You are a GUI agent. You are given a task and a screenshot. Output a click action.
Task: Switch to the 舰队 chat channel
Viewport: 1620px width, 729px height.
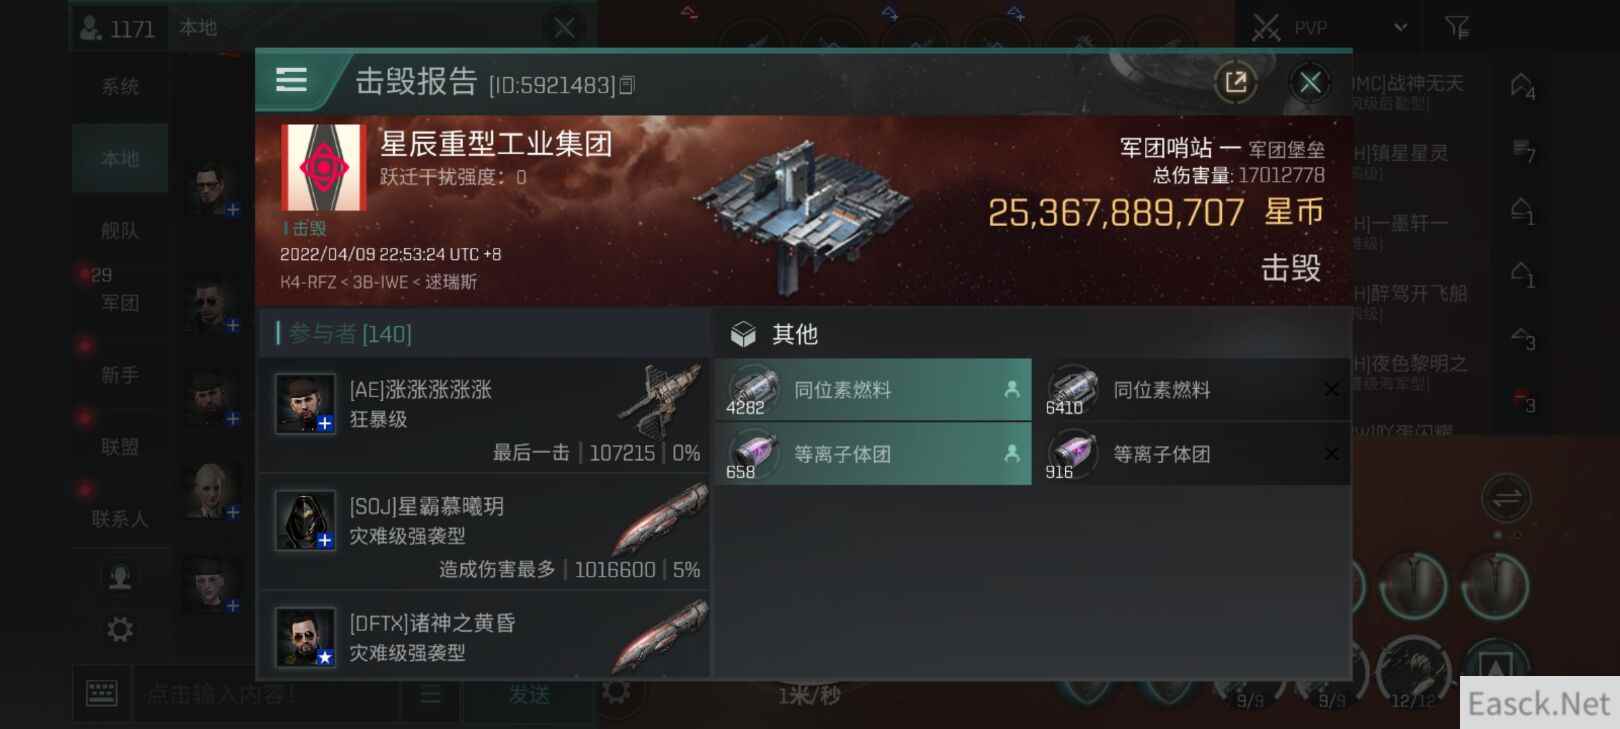pos(120,231)
